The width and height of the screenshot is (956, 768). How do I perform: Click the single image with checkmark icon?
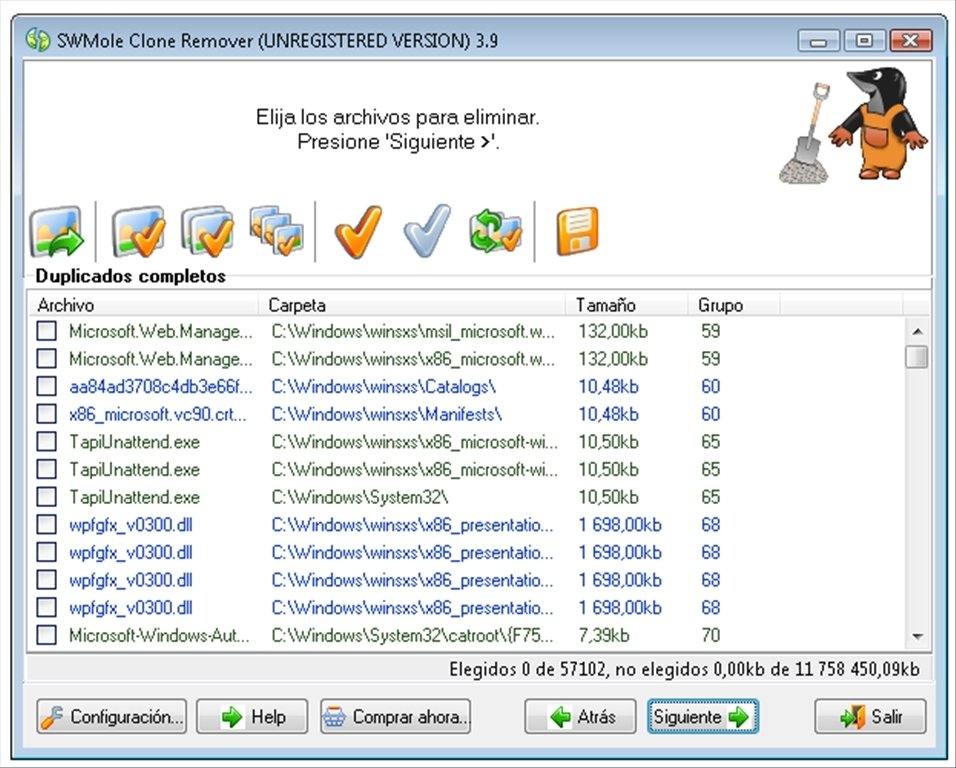[139, 232]
